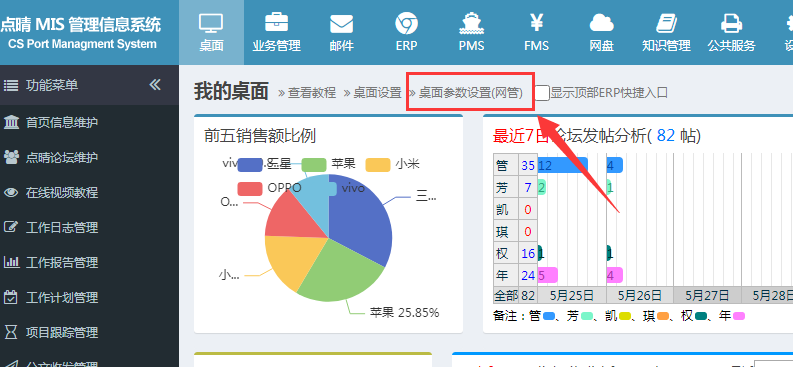Collapse the 功能菜单 sidebar with chevron
The image size is (793, 367).
pyautogui.click(x=155, y=84)
